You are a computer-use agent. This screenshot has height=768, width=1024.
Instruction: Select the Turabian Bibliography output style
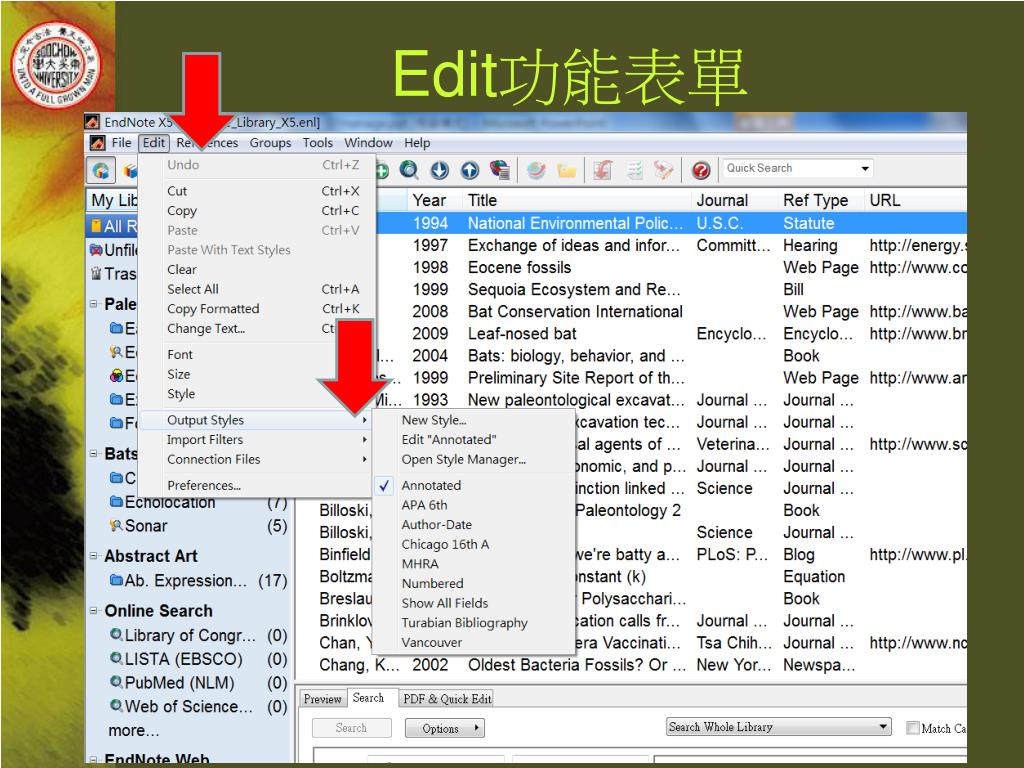[464, 622]
